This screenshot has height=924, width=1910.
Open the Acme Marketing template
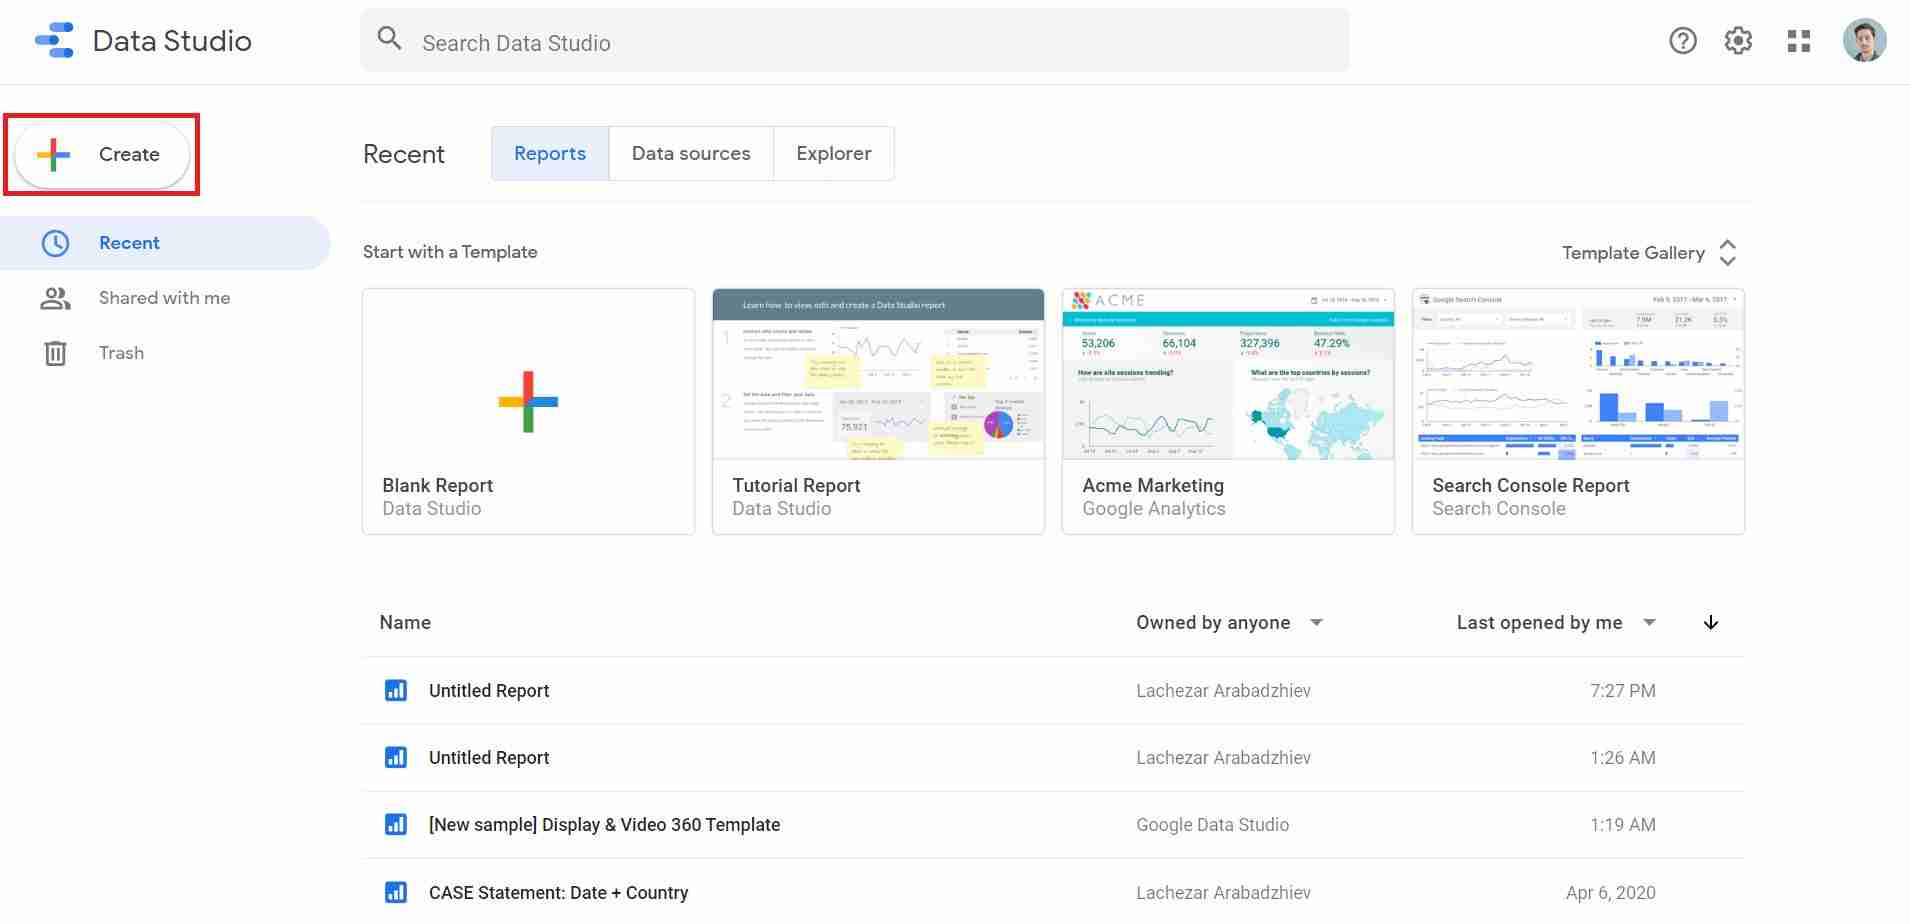coord(1228,411)
